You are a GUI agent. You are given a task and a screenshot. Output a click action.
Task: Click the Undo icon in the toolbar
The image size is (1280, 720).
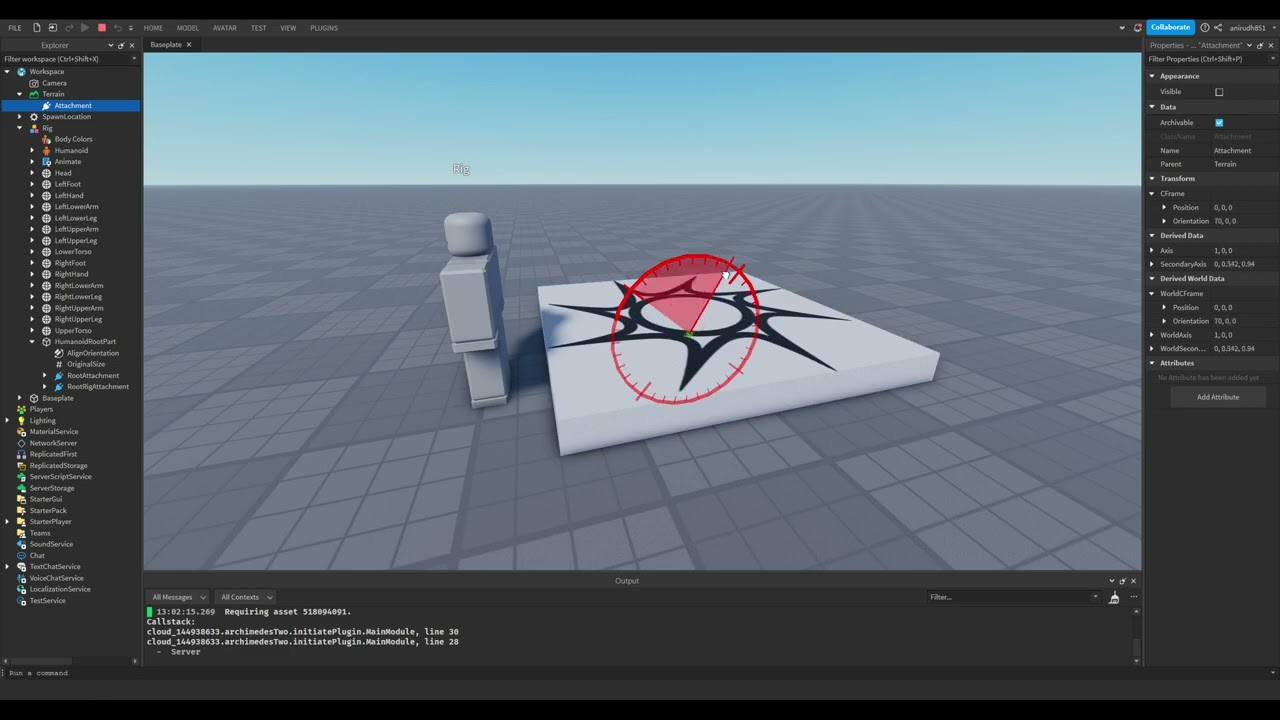tap(118, 27)
